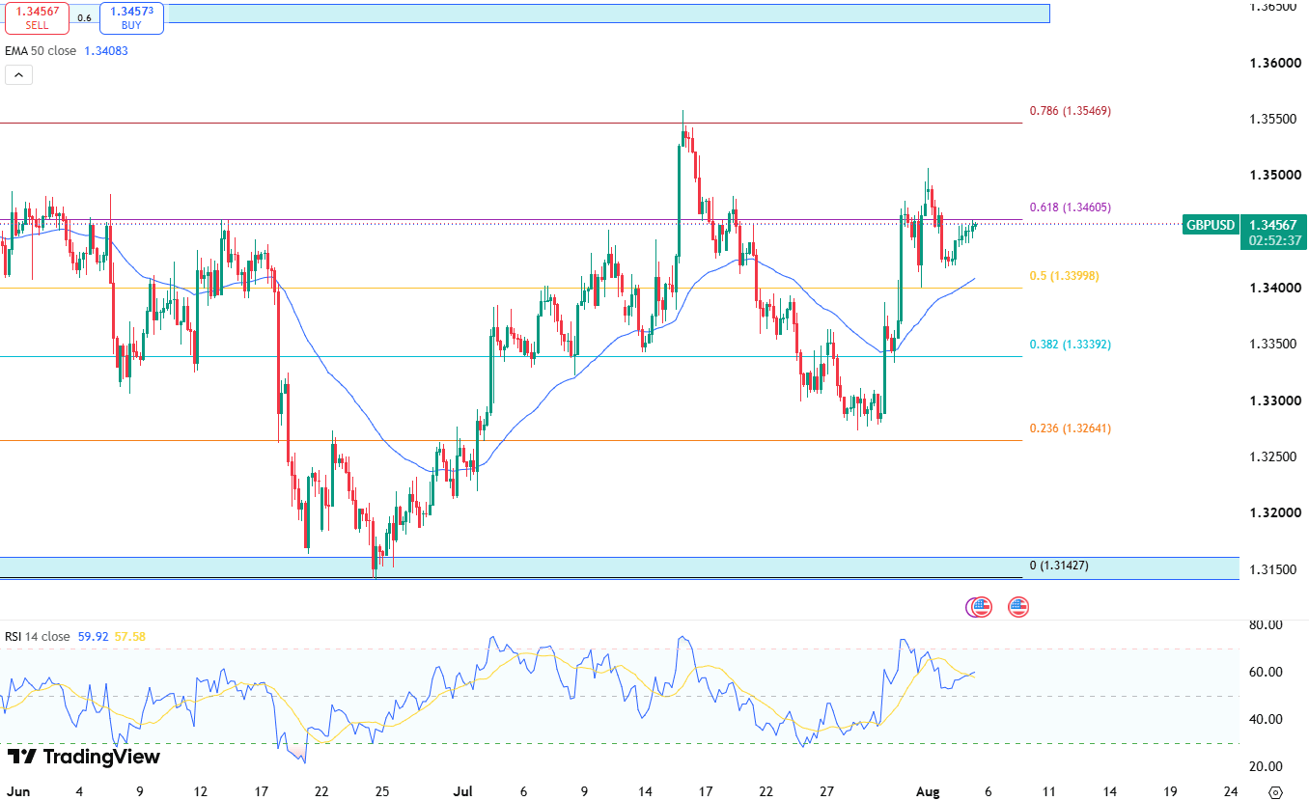1309x801 pixels.
Task: Click the 0.6 spread value between Sell and Buy
Action: [x=84, y=17]
